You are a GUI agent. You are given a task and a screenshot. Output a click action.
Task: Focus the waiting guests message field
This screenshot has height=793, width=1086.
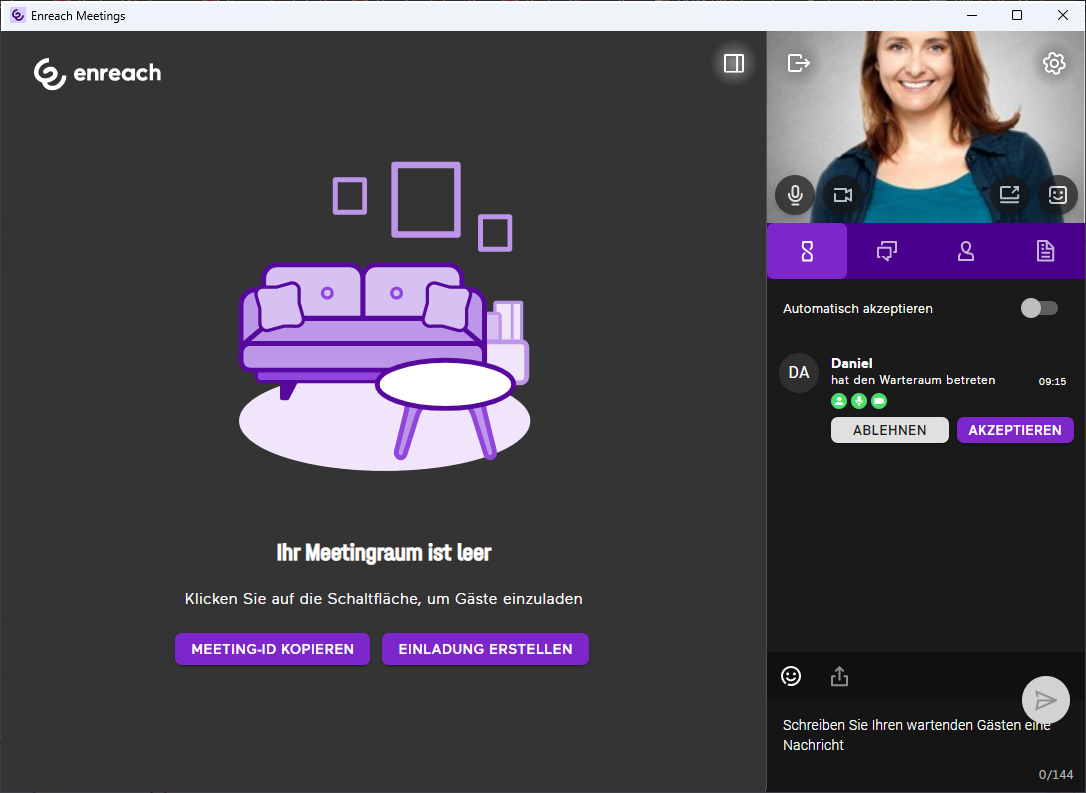click(x=900, y=735)
